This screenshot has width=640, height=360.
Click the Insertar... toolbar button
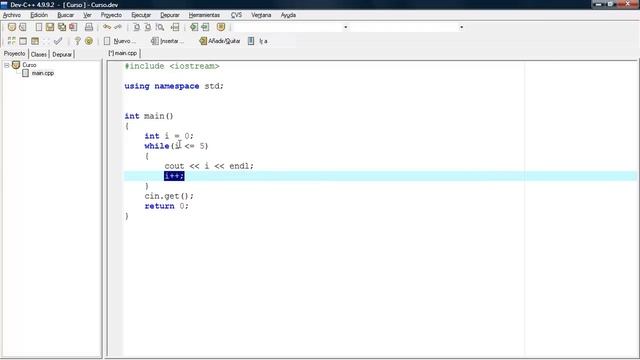point(167,41)
